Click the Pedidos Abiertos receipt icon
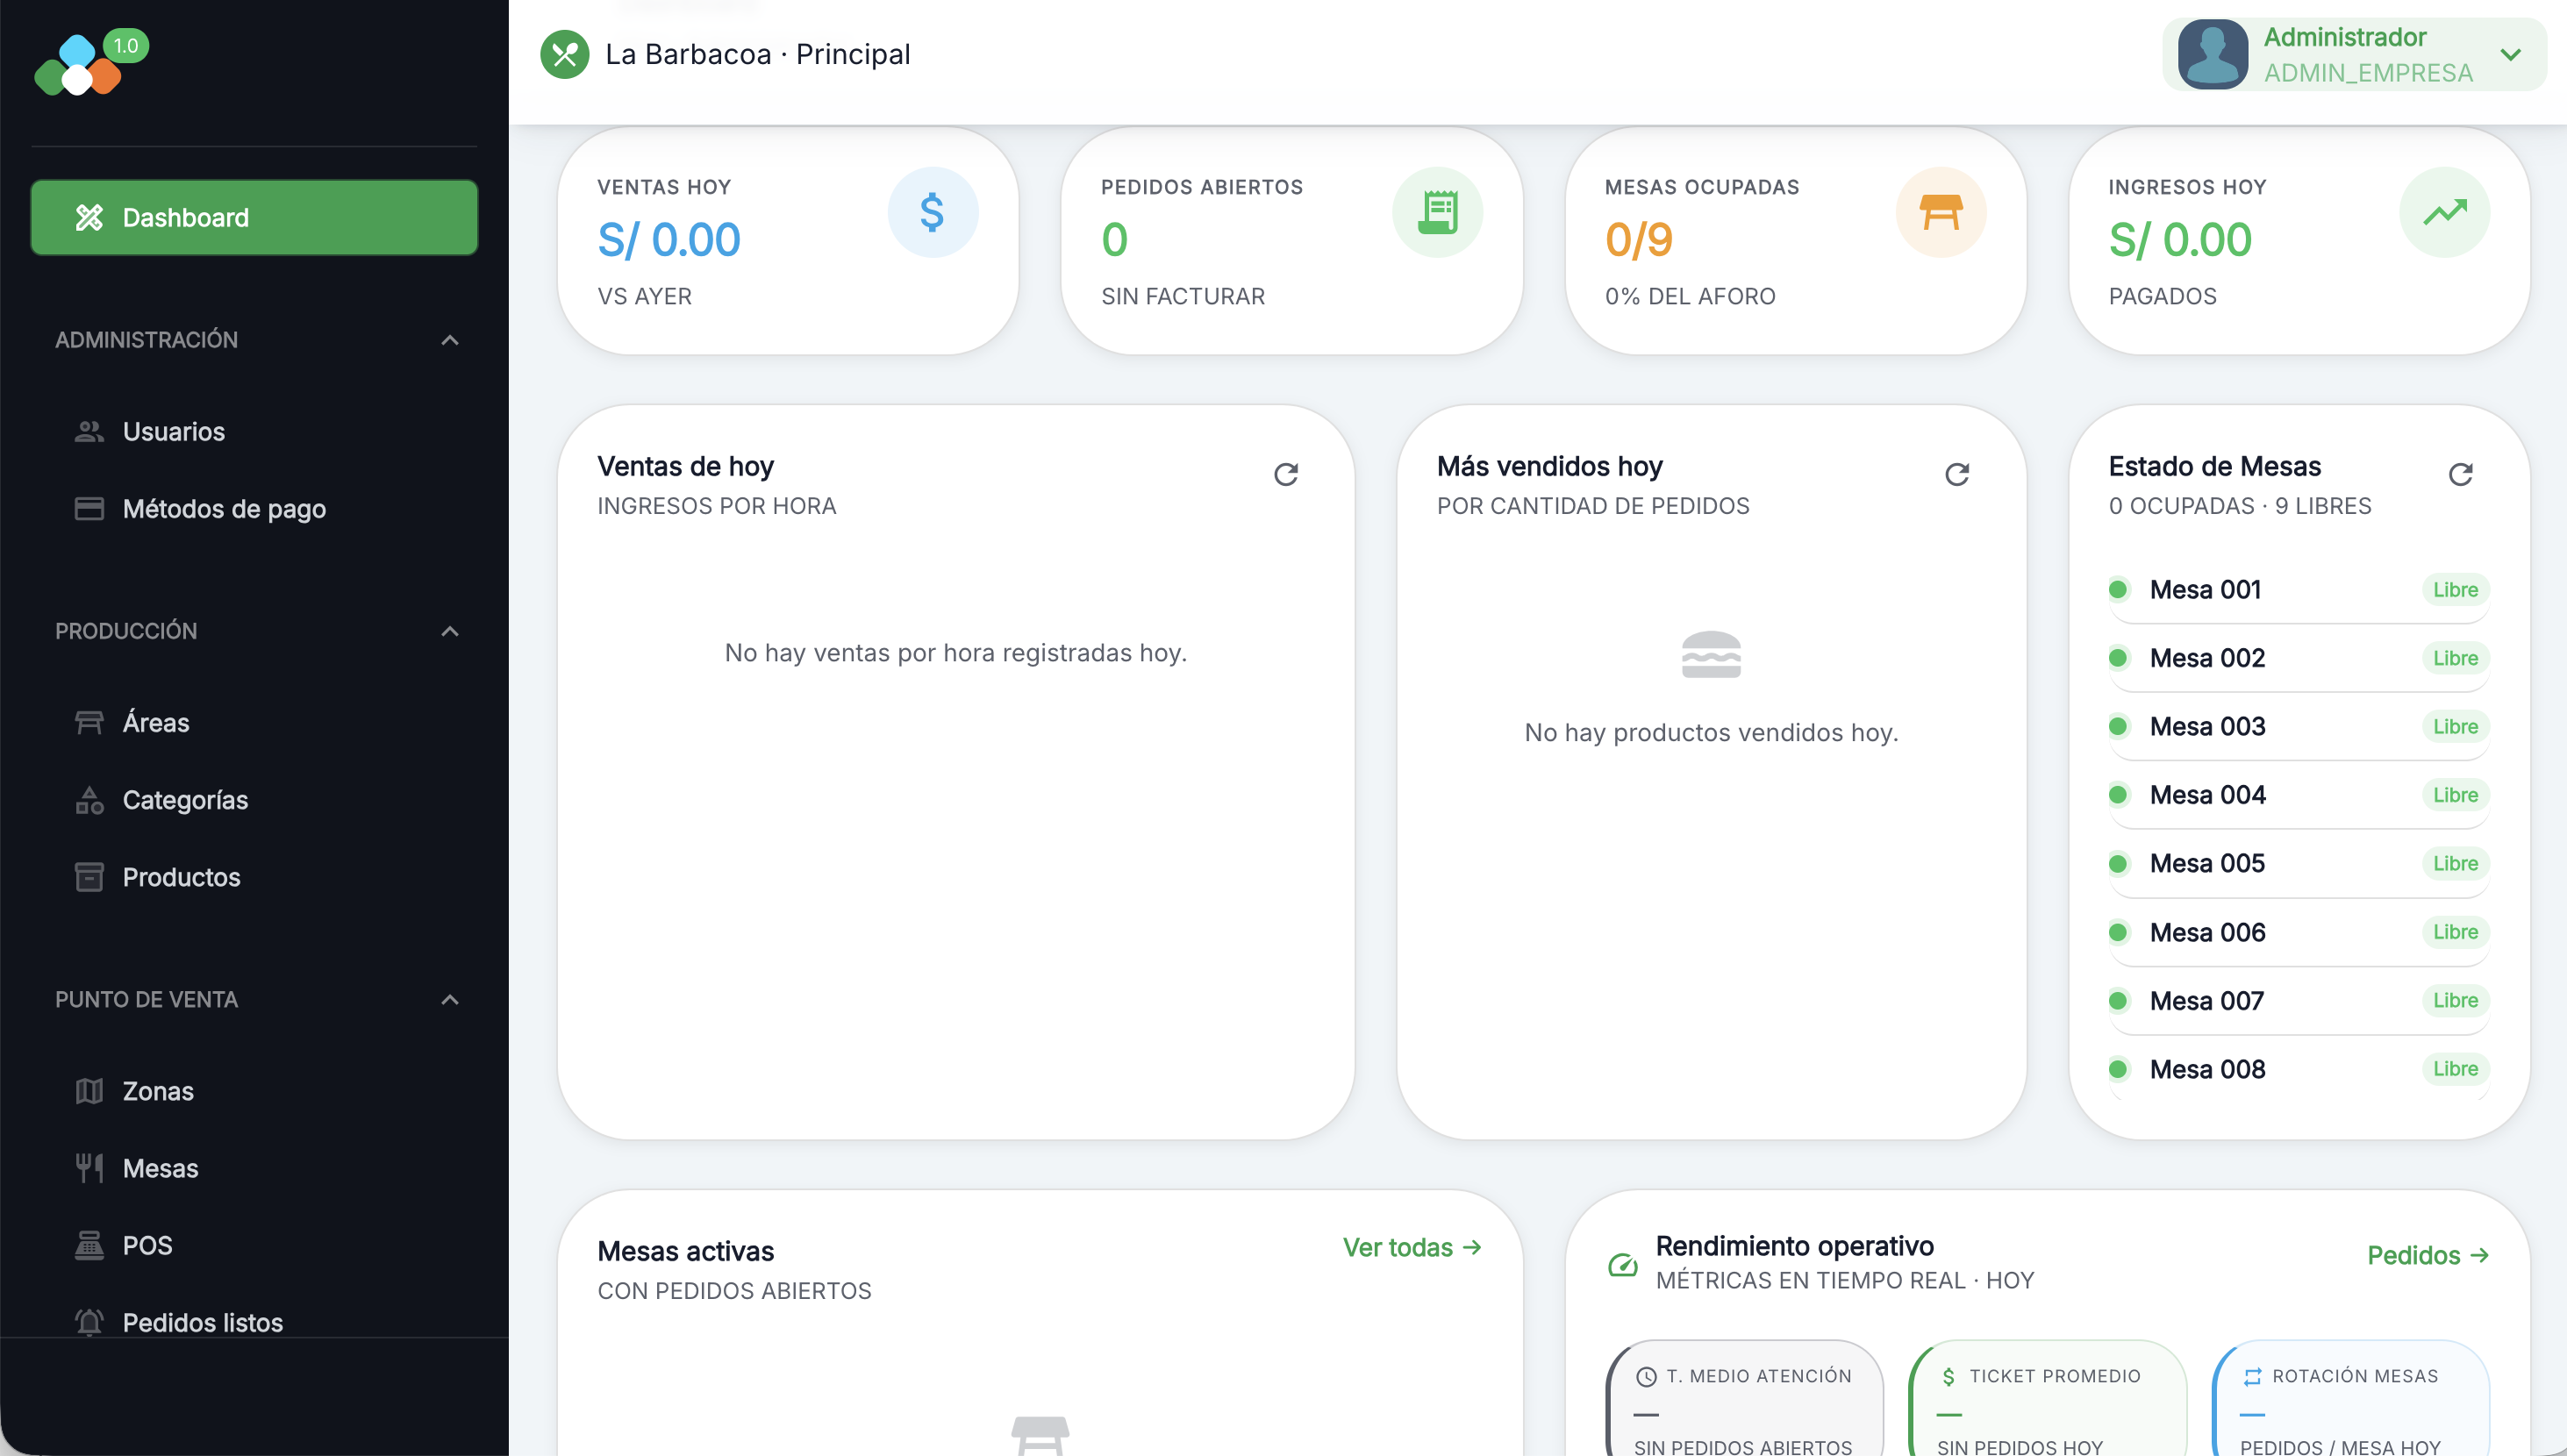Image resolution: width=2567 pixels, height=1456 pixels. (1437, 212)
